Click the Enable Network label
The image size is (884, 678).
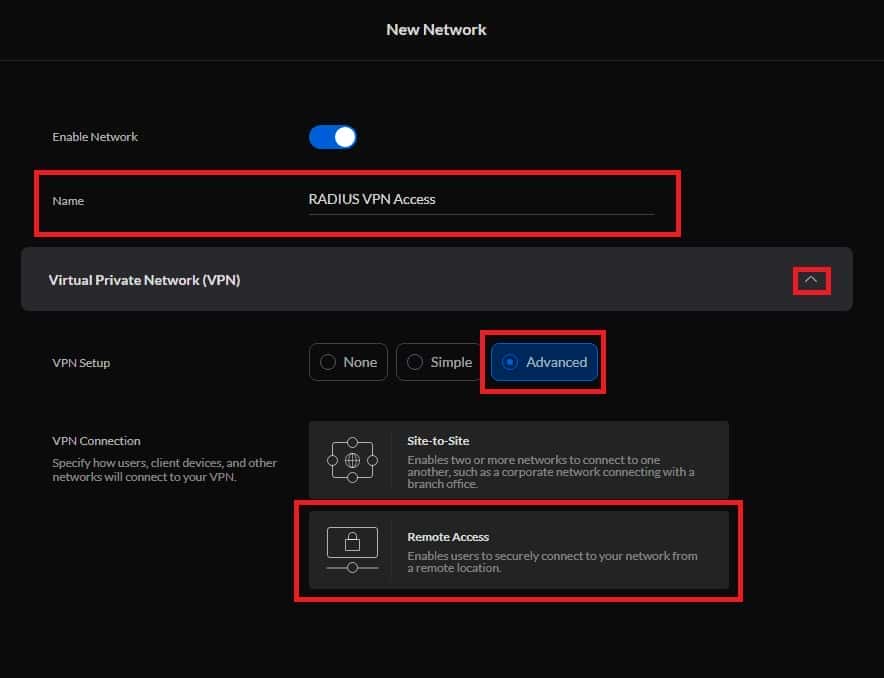tap(95, 136)
